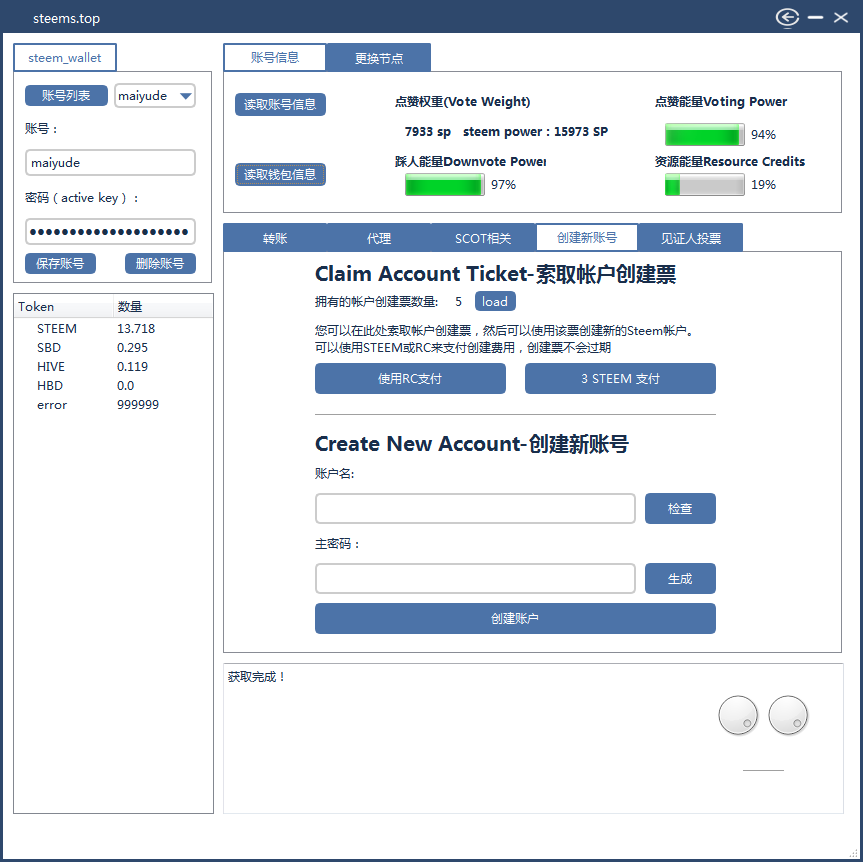Click the right round knob in log panel
863x862 pixels.
(x=788, y=715)
